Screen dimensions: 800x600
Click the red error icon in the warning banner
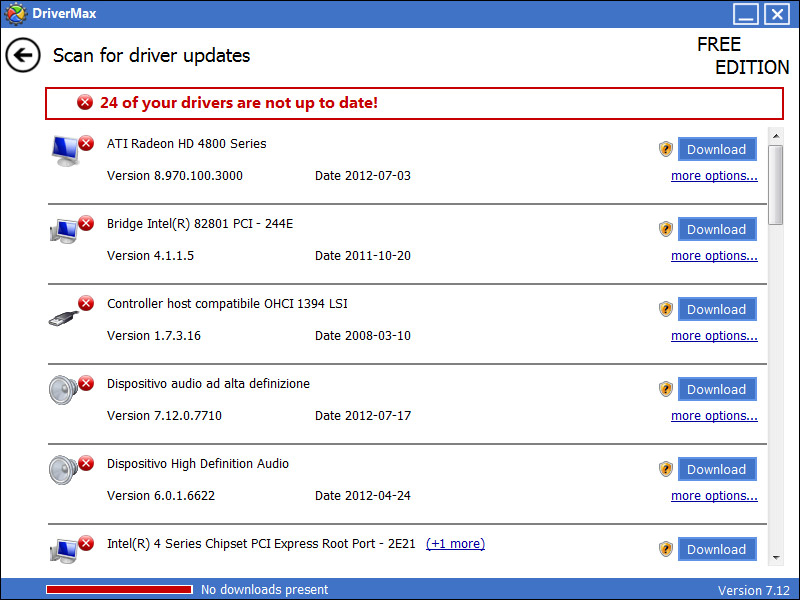pyautogui.click(x=85, y=103)
